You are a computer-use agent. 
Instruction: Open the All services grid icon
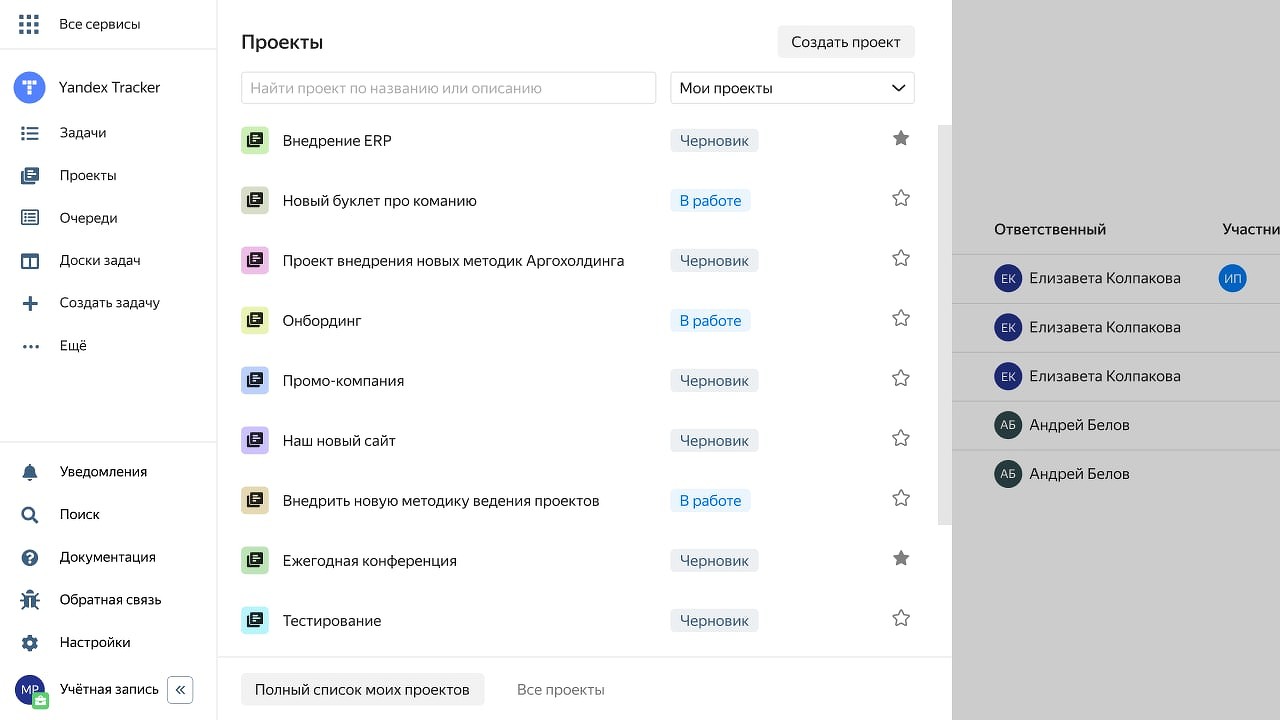click(29, 24)
